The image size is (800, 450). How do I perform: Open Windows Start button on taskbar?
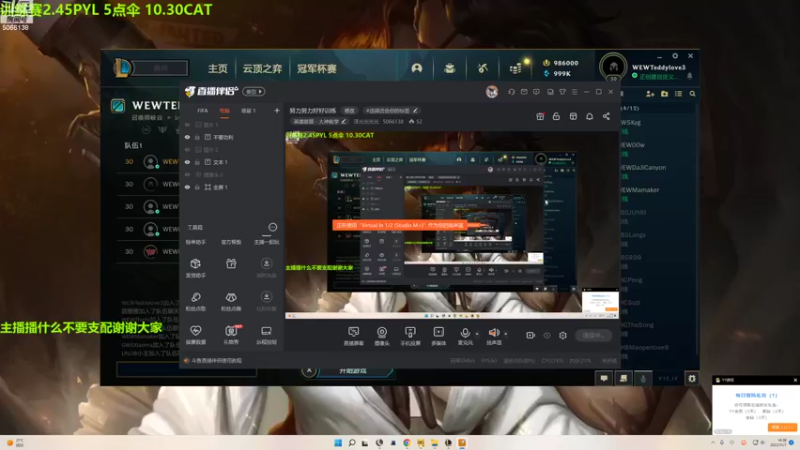(338, 443)
